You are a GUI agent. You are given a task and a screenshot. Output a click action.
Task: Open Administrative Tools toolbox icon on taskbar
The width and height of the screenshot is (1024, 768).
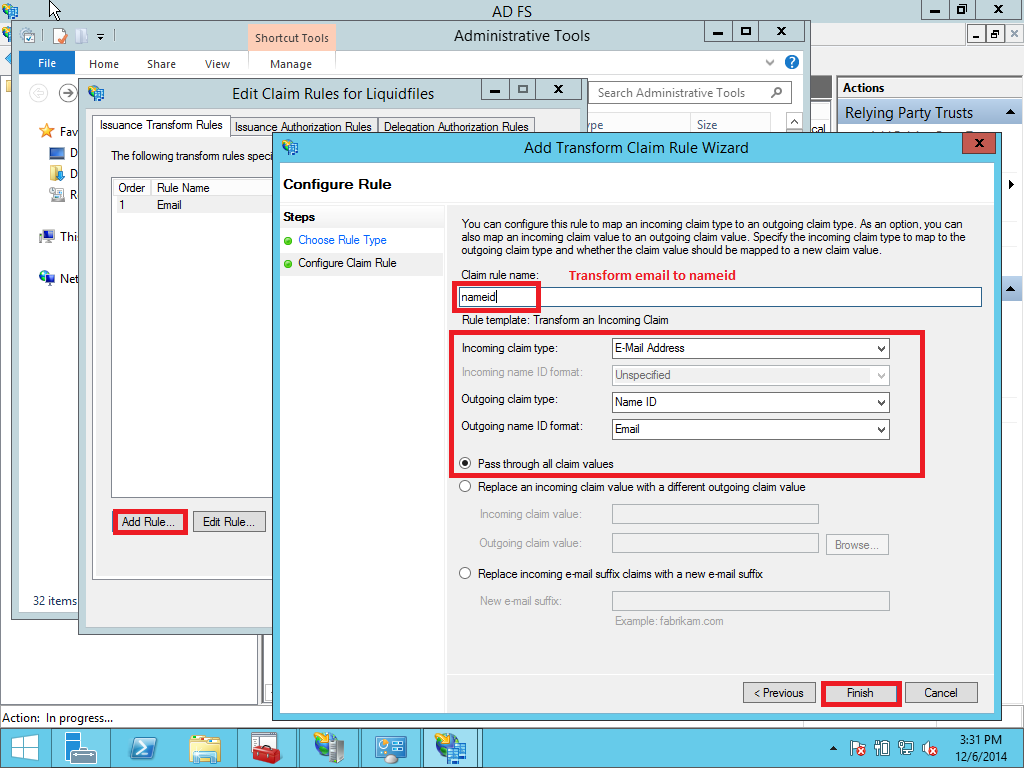(266, 747)
